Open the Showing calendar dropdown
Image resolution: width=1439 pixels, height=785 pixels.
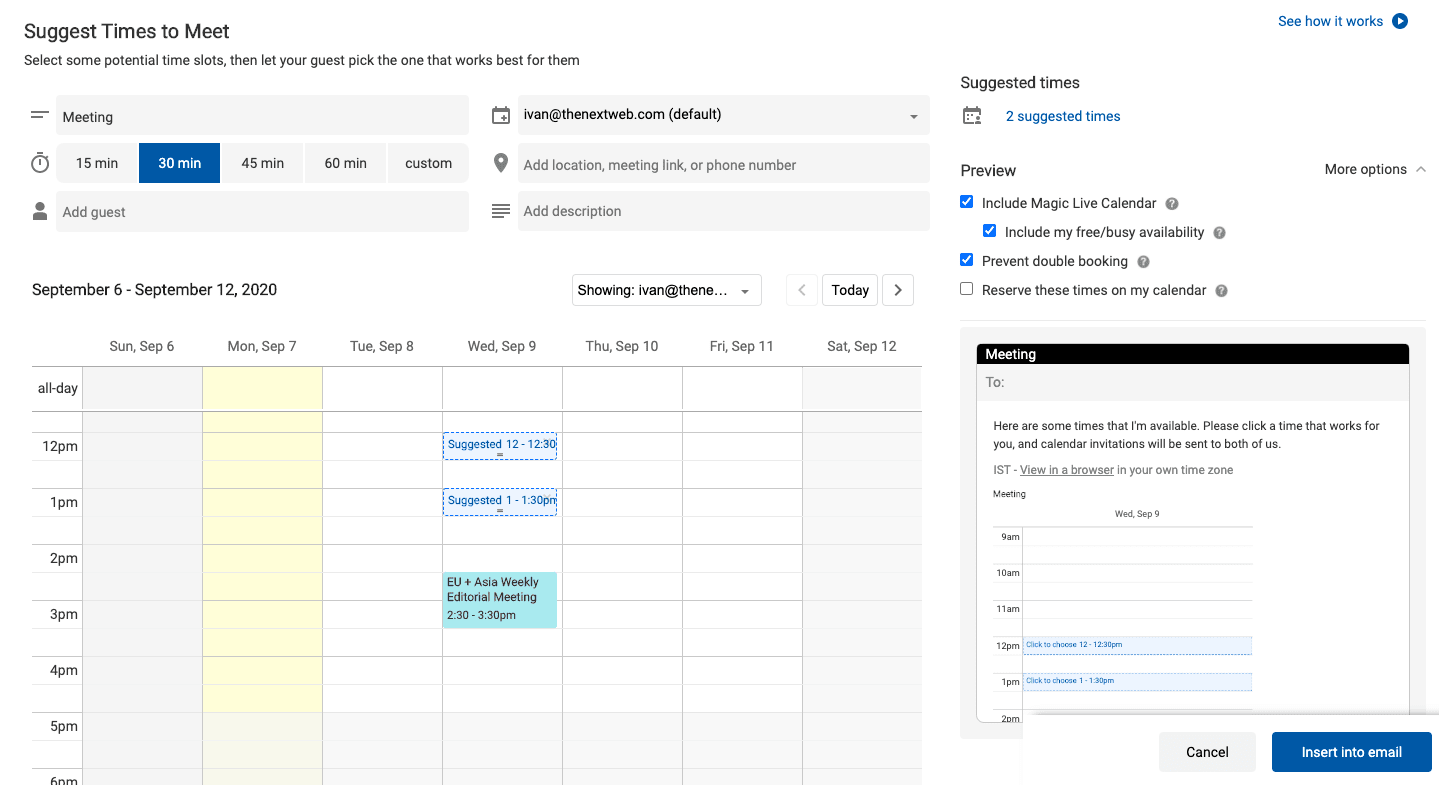tap(666, 290)
